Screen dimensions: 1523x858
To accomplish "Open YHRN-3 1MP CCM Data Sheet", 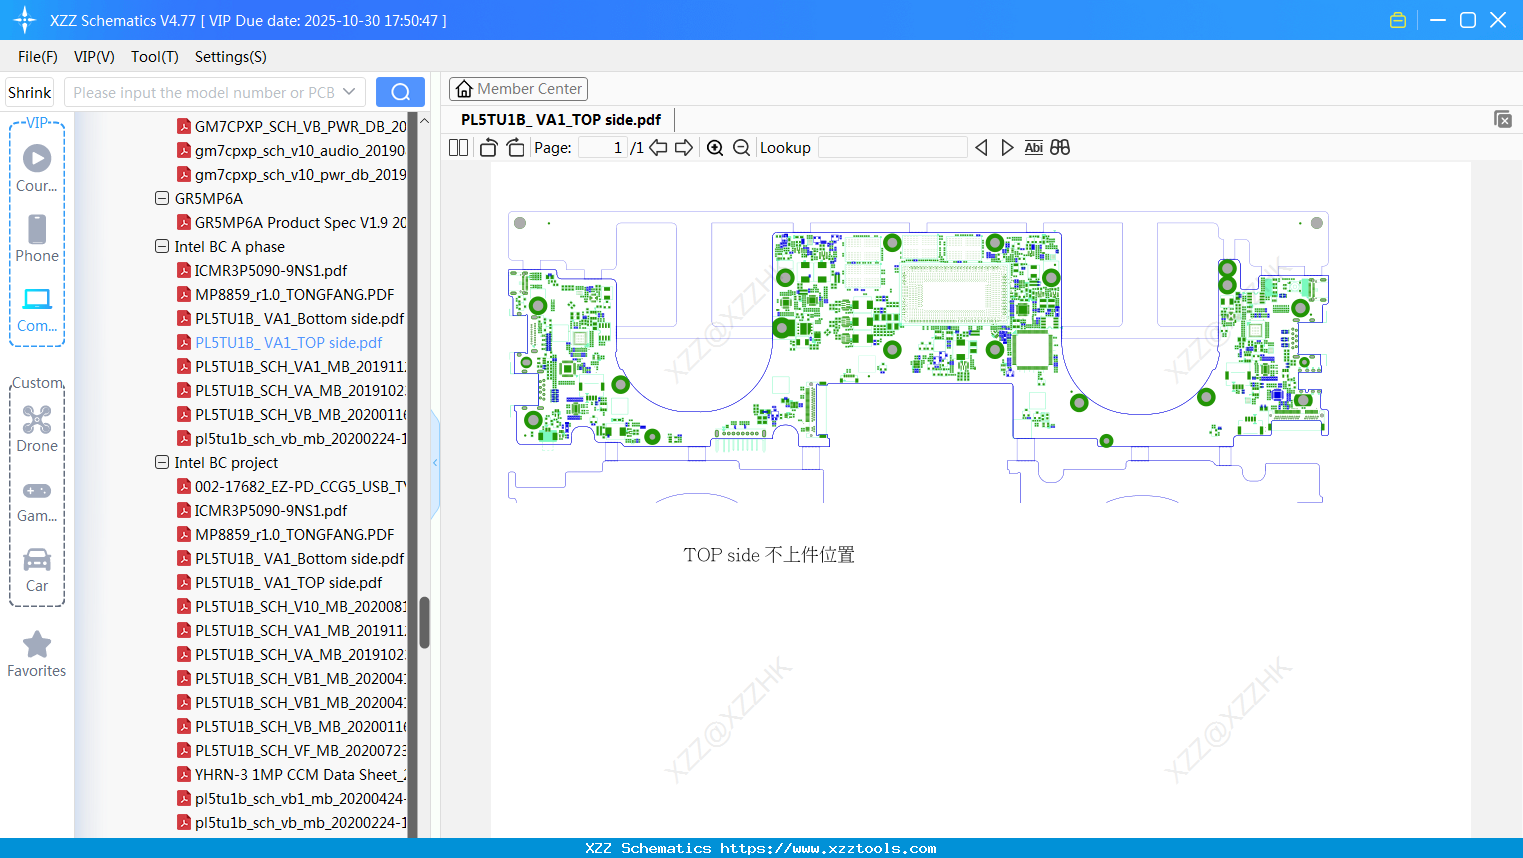I will (292, 774).
